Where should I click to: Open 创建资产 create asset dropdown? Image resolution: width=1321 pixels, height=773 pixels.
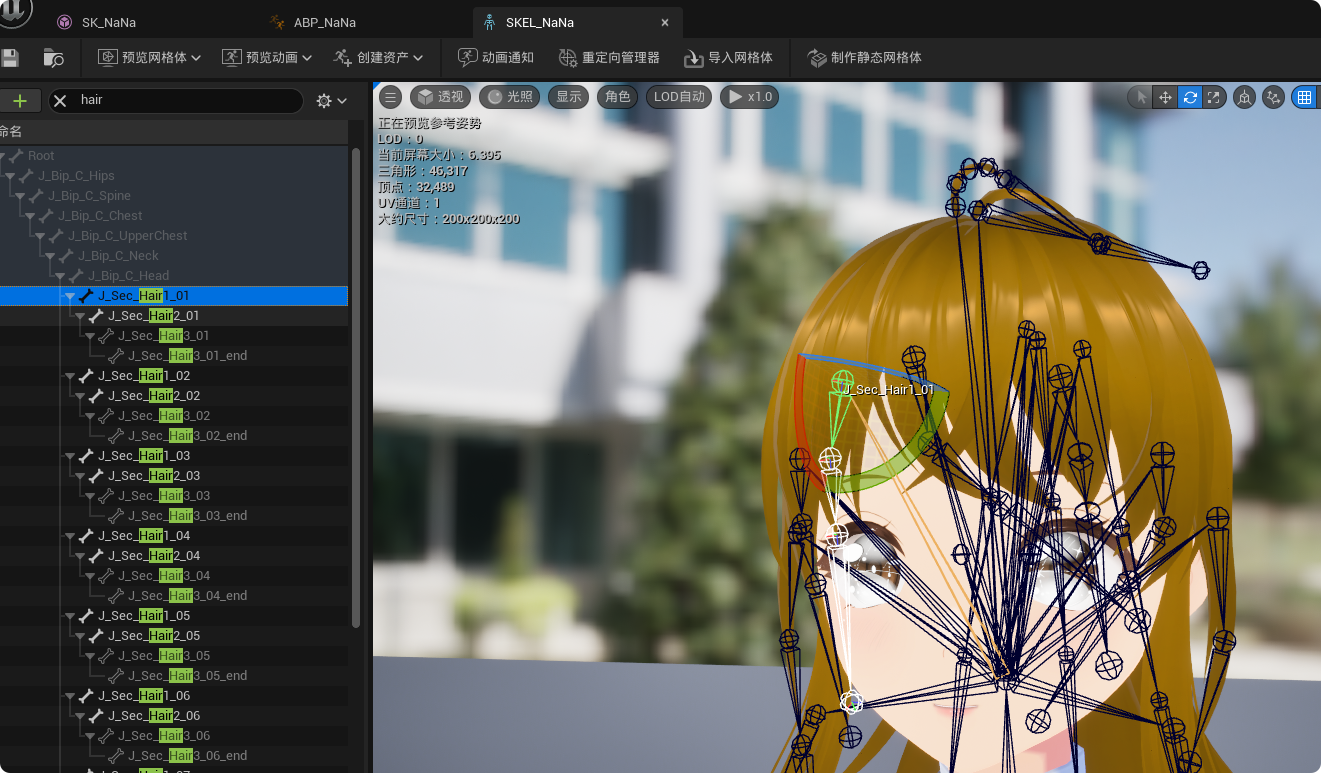click(x=379, y=58)
